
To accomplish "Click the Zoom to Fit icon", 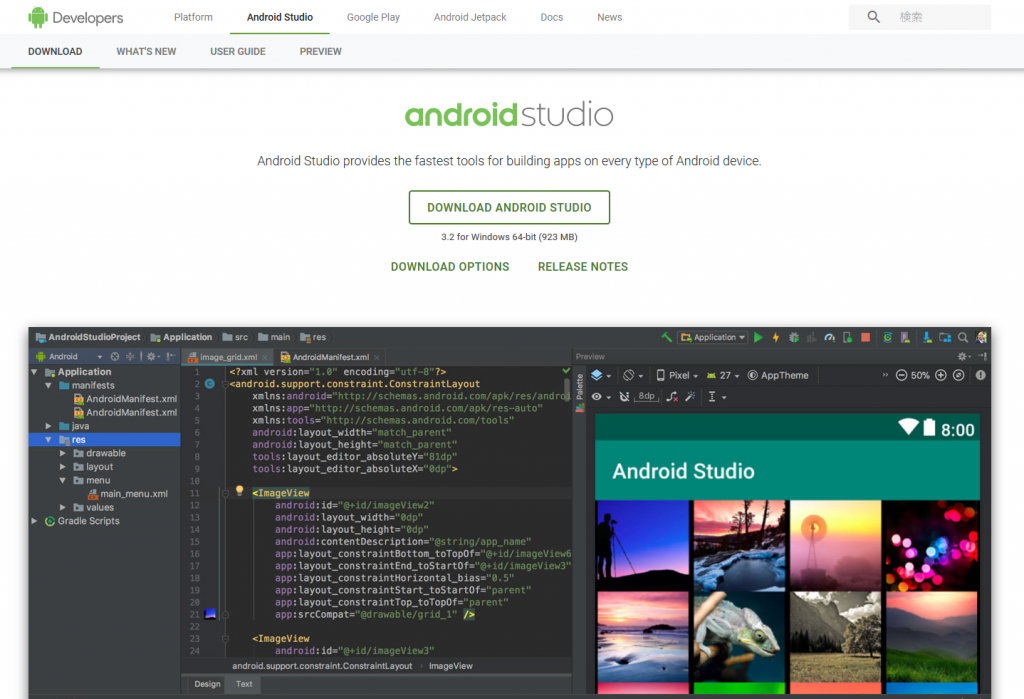I will click(958, 375).
